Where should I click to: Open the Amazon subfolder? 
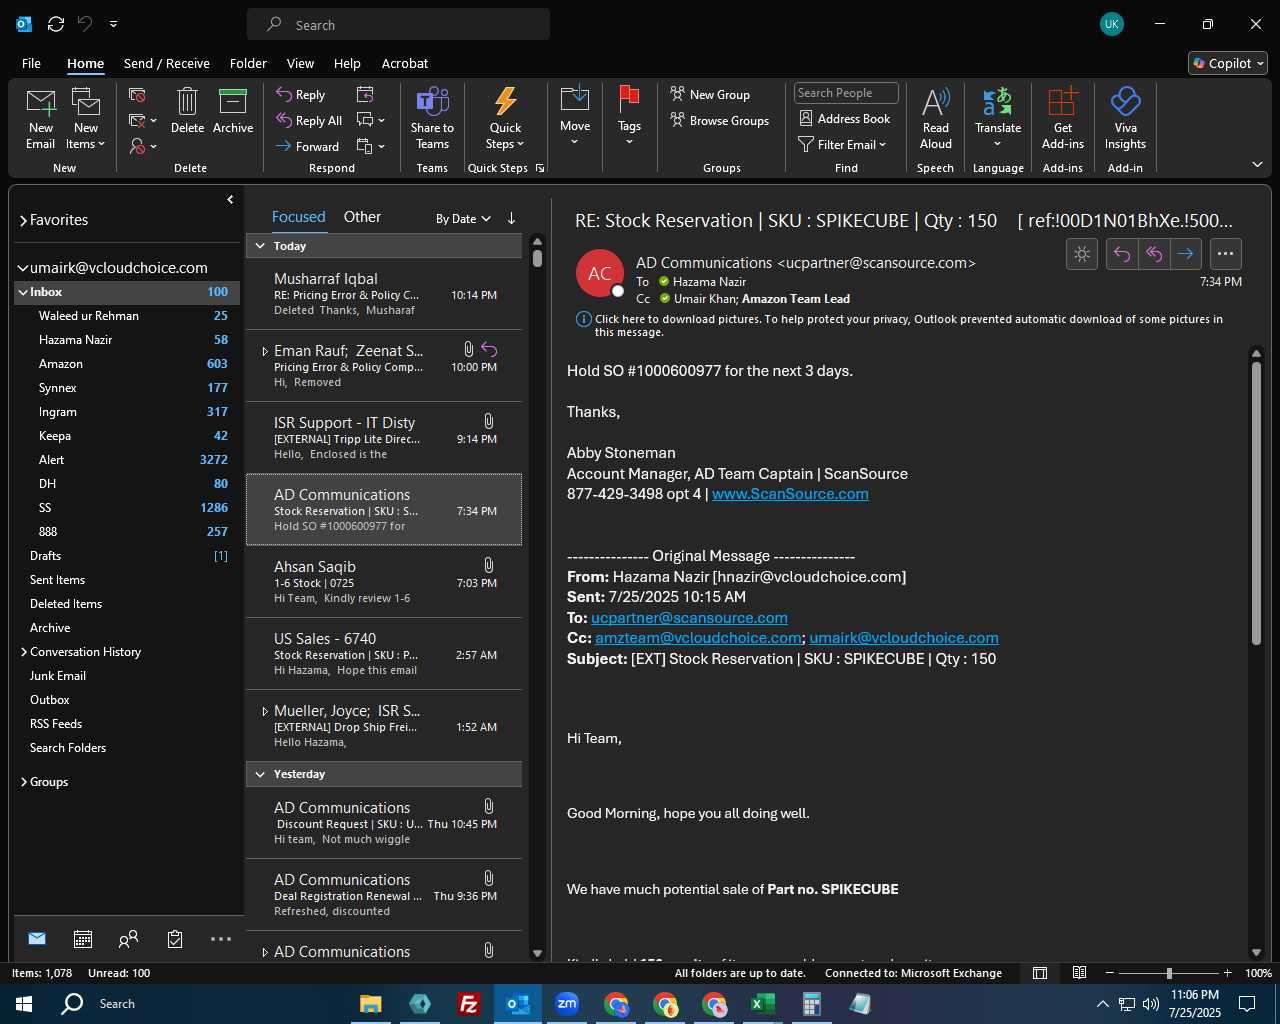coord(61,364)
